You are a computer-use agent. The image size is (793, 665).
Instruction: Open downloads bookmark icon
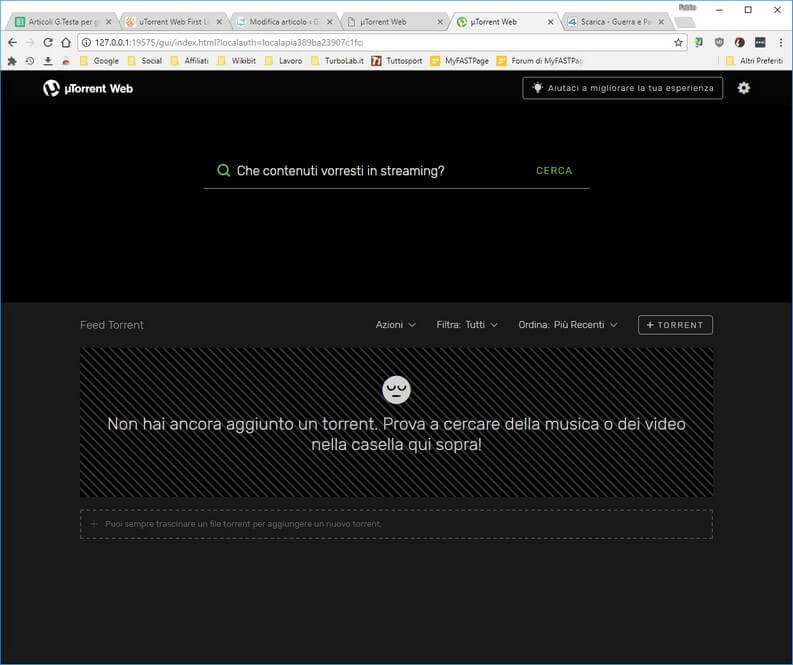click(48, 61)
